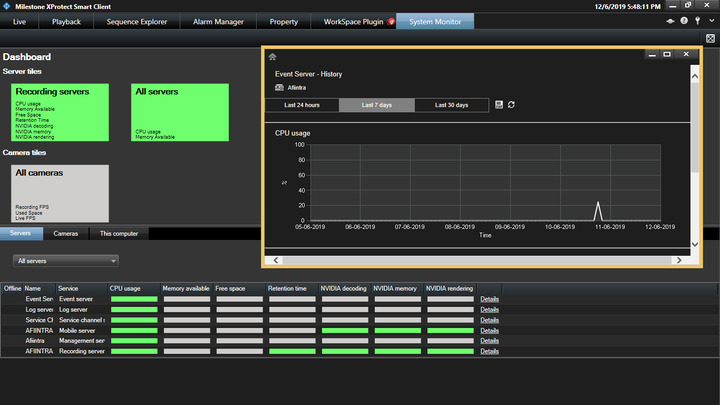
Task: Click the CPU usage bar for the Mobile server
Action: coord(134,330)
